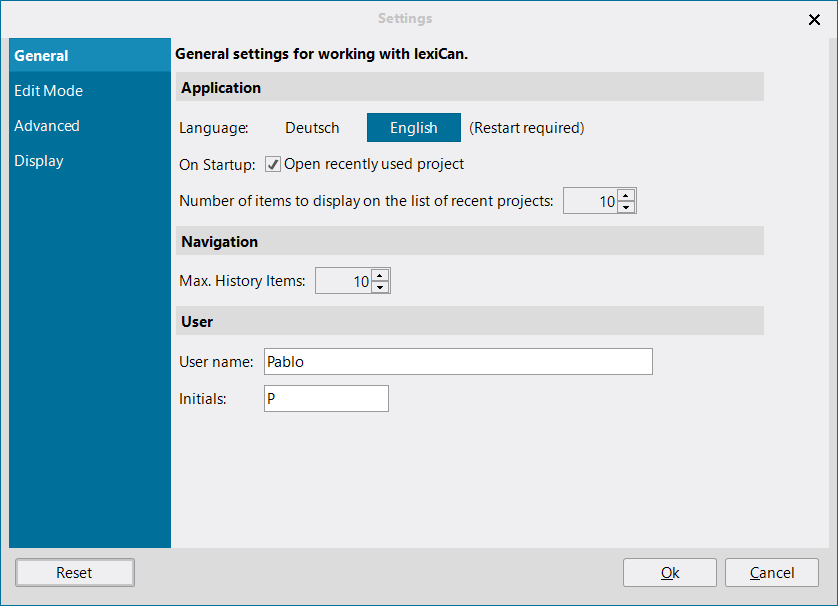The image size is (838, 606).
Task: Click into the Initials text box
Action: point(325,399)
